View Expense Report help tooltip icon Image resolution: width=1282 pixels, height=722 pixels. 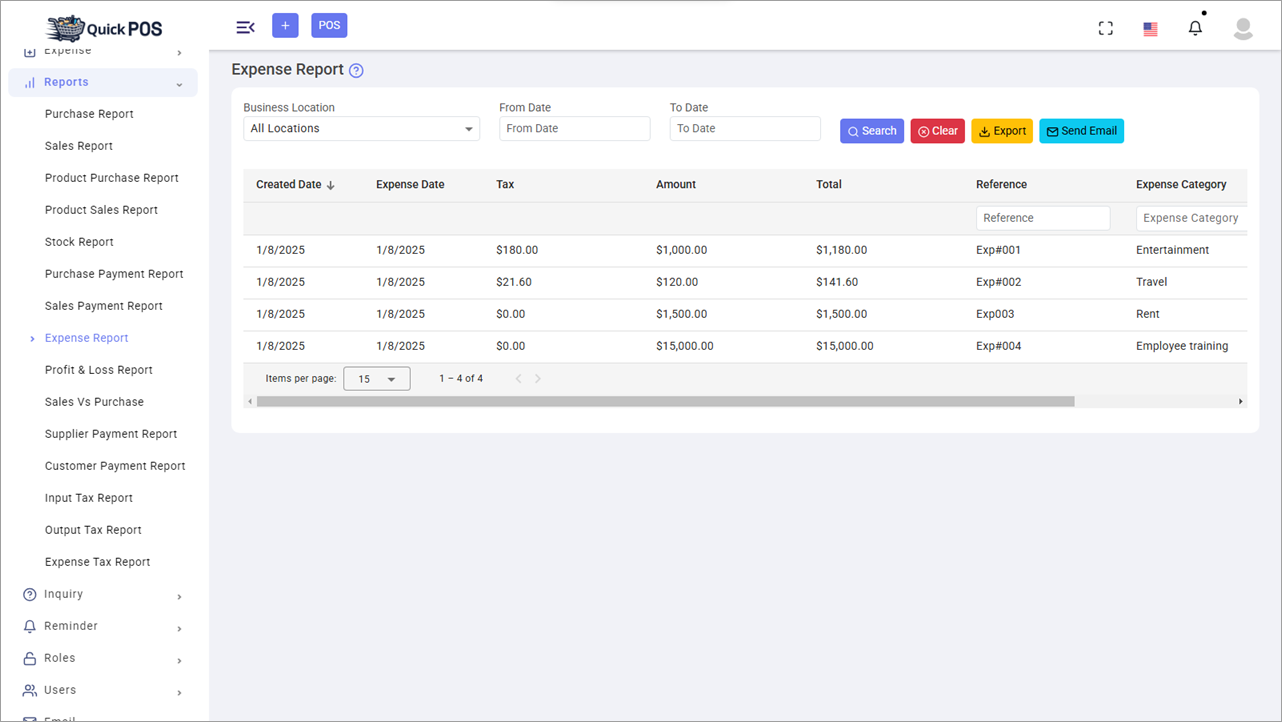(357, 70)
